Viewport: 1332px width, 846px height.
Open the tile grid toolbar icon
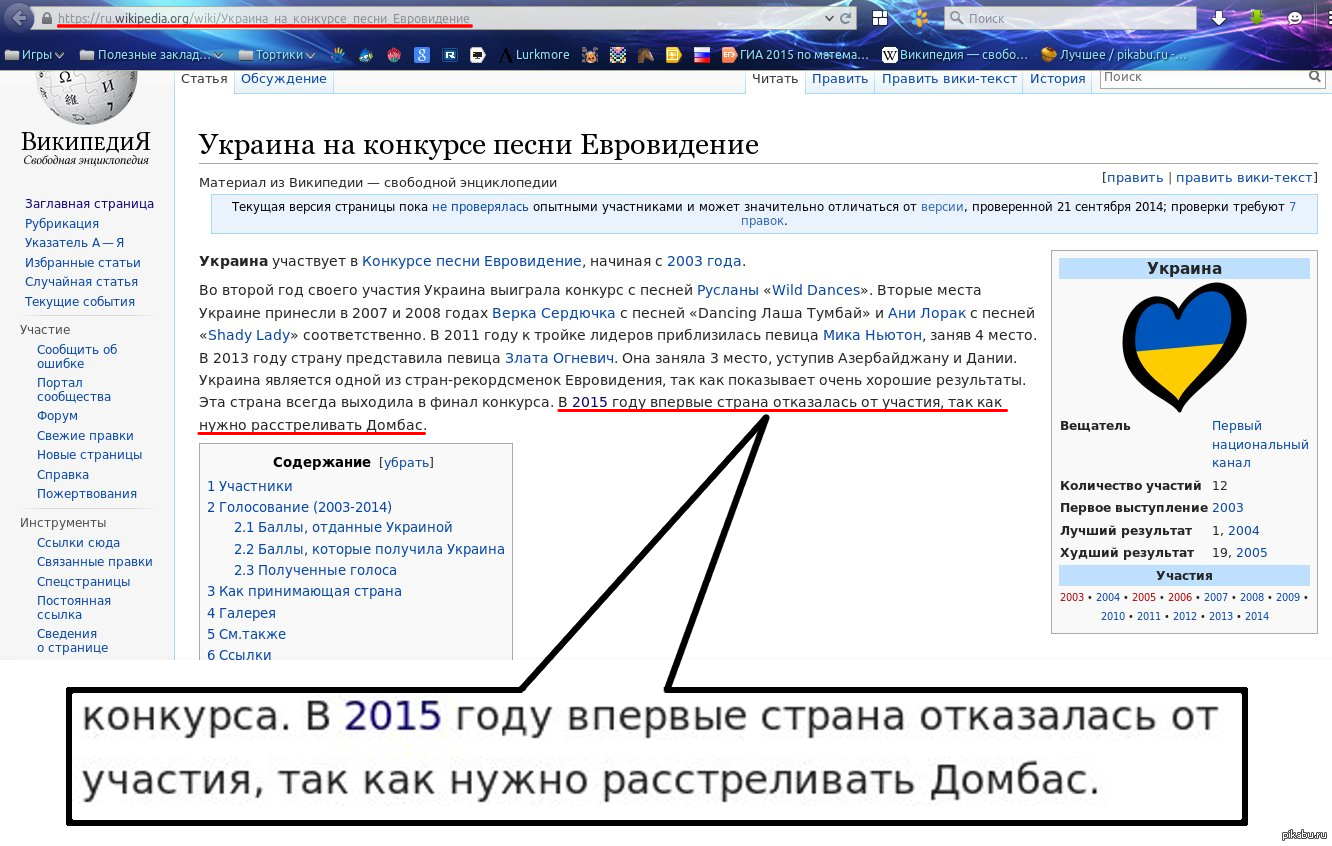879,18
